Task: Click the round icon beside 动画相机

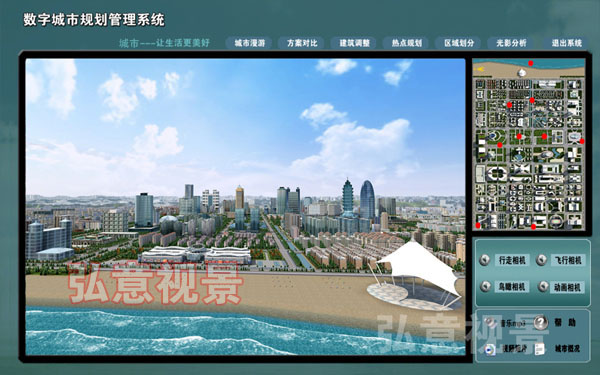Action: (x=543, y=286)
